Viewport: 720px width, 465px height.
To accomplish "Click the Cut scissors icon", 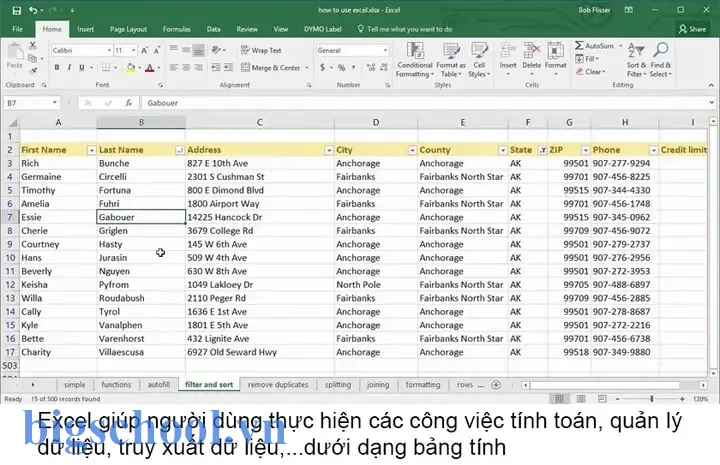I will click(x=33, y=45).
